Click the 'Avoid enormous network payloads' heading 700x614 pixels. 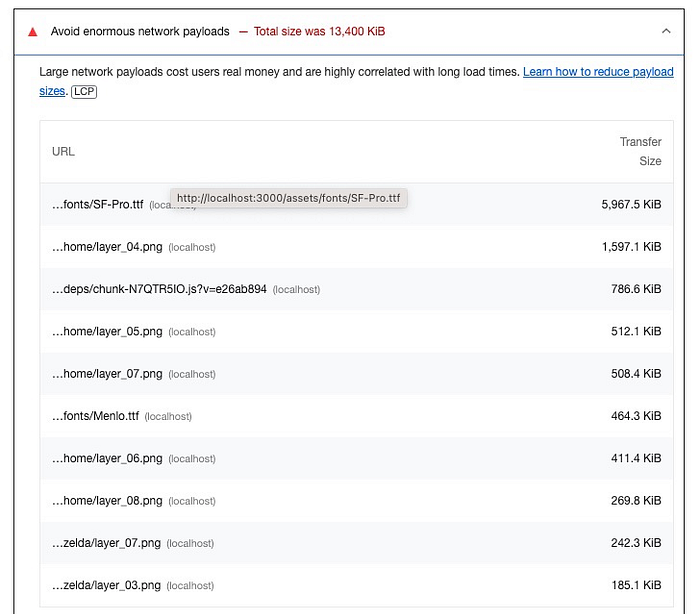(140, 32)
